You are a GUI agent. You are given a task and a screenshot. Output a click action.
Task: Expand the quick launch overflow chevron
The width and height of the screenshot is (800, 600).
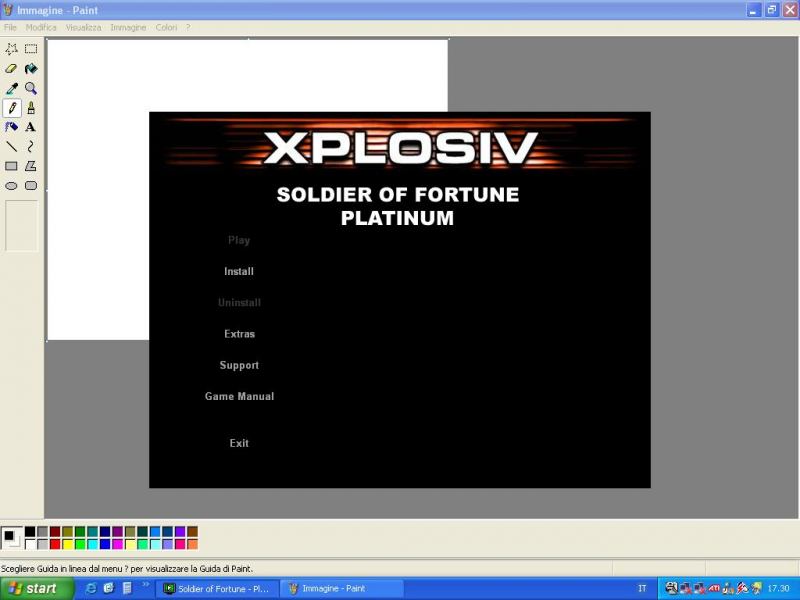145,584
